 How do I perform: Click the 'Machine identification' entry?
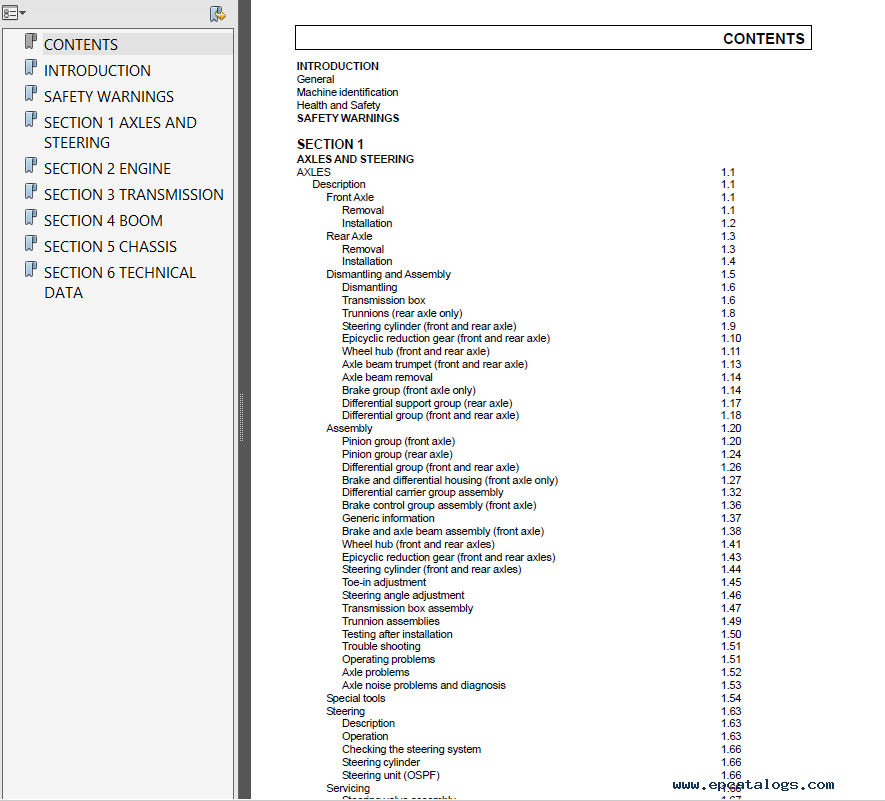point(347,92)
